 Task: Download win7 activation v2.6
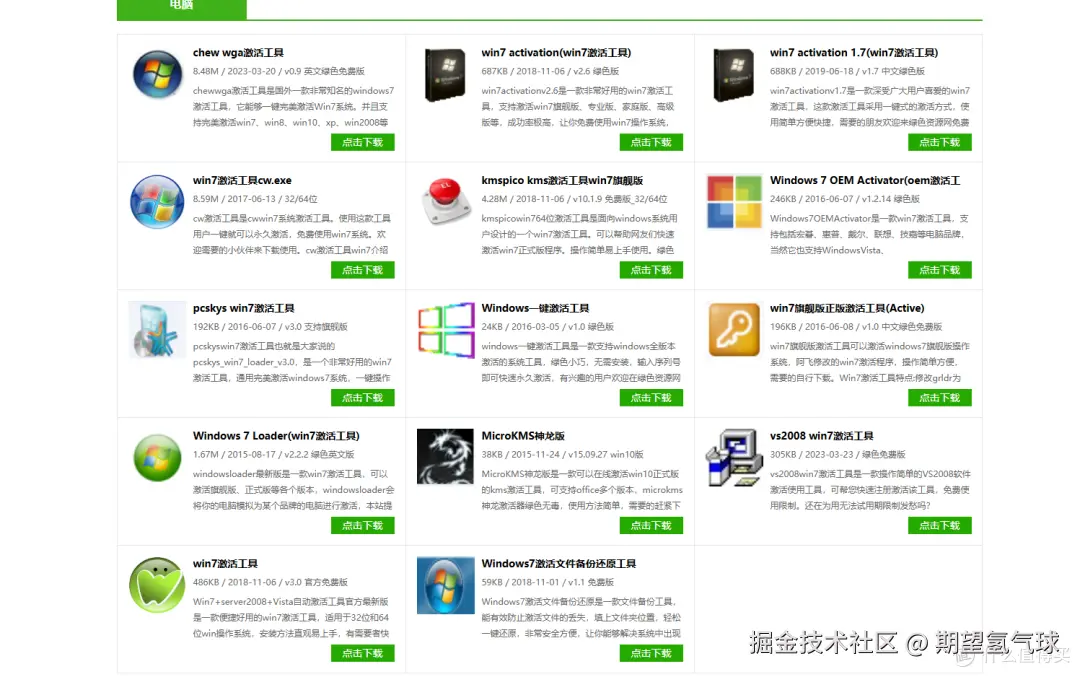(x=651, y=143)
